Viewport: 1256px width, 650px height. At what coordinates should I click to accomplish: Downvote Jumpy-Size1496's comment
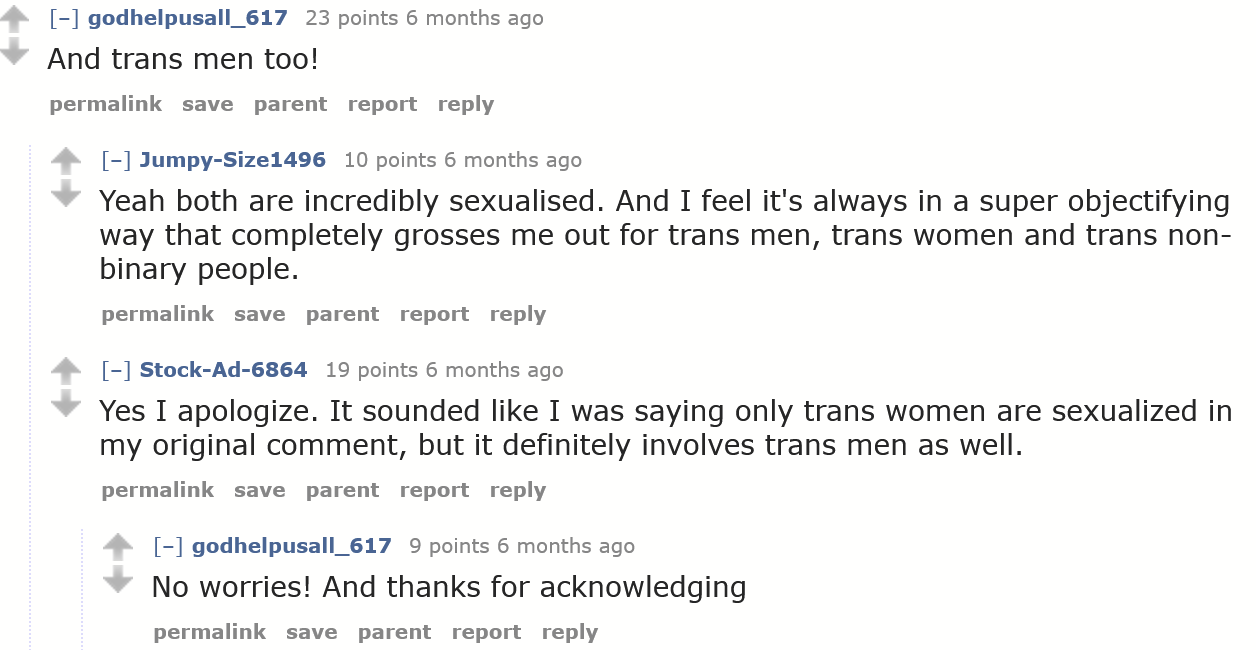point(66,193)
